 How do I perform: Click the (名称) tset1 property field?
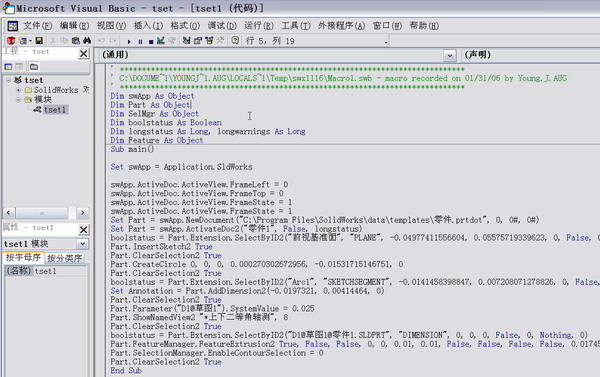pyautogui.click(x=46, y=271)
